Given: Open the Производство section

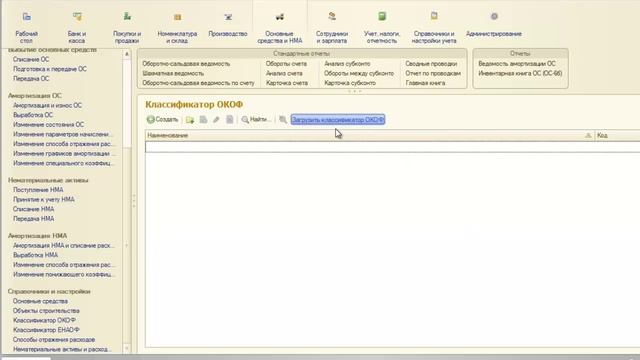Looking at the screenshot, I should (x=228, y=24).
